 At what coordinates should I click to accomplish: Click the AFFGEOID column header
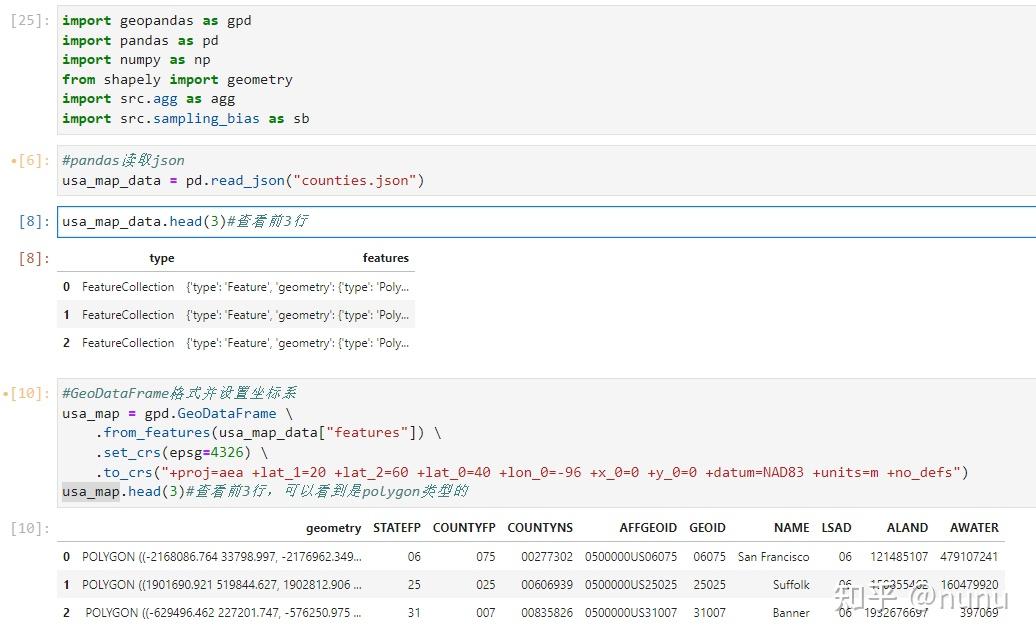(648, 528)
